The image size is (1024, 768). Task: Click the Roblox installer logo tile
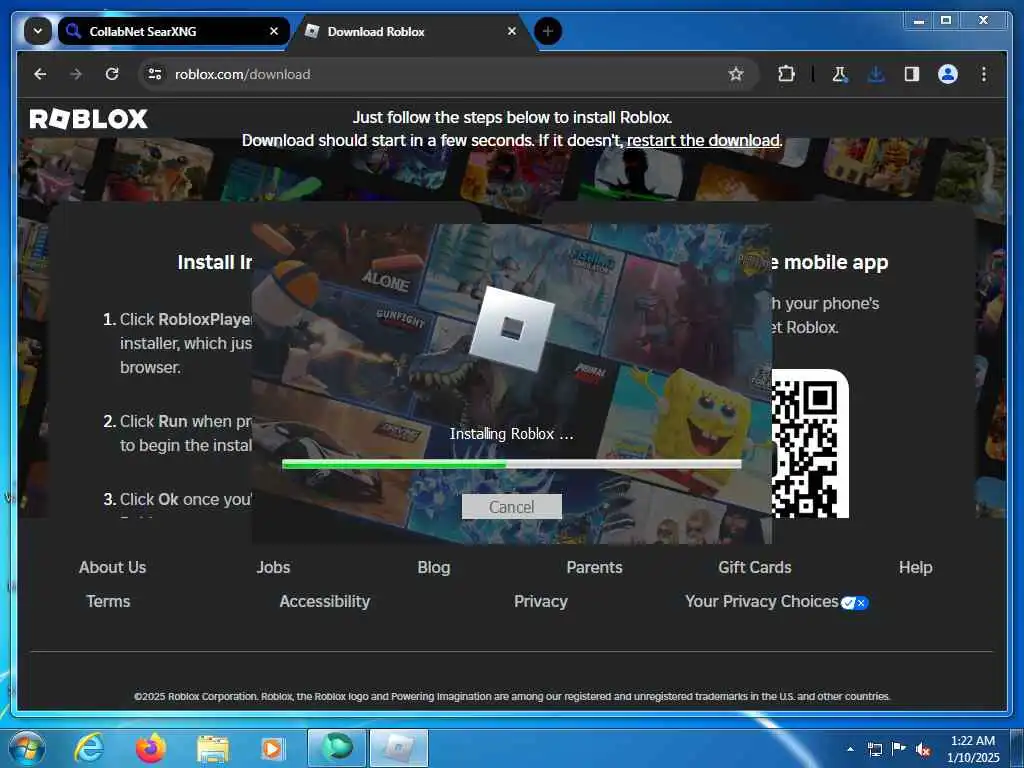point(511,328)
